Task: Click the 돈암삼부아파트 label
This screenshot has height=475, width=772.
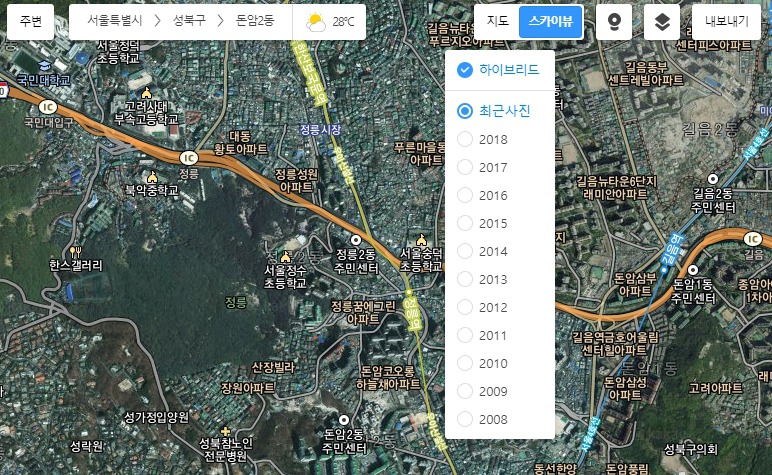Action: tap(635, 285)
